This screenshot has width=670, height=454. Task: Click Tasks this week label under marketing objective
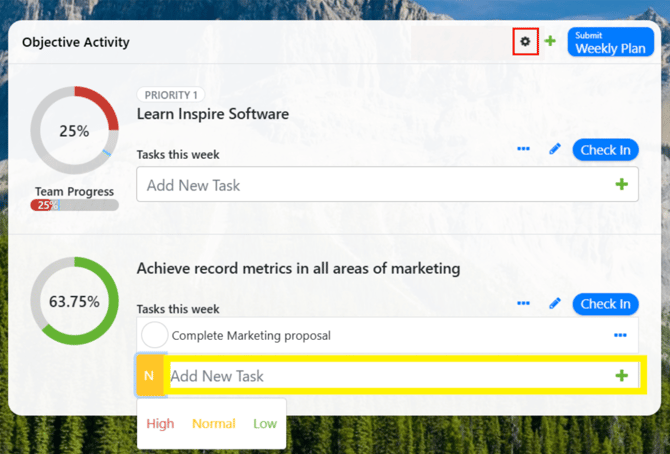178,309
